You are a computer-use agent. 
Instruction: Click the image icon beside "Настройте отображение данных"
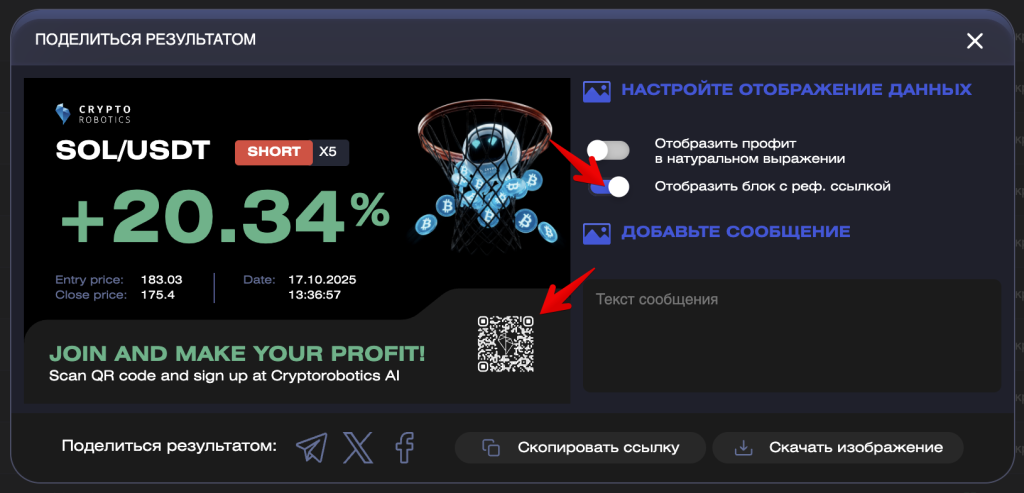pos(596,91)
